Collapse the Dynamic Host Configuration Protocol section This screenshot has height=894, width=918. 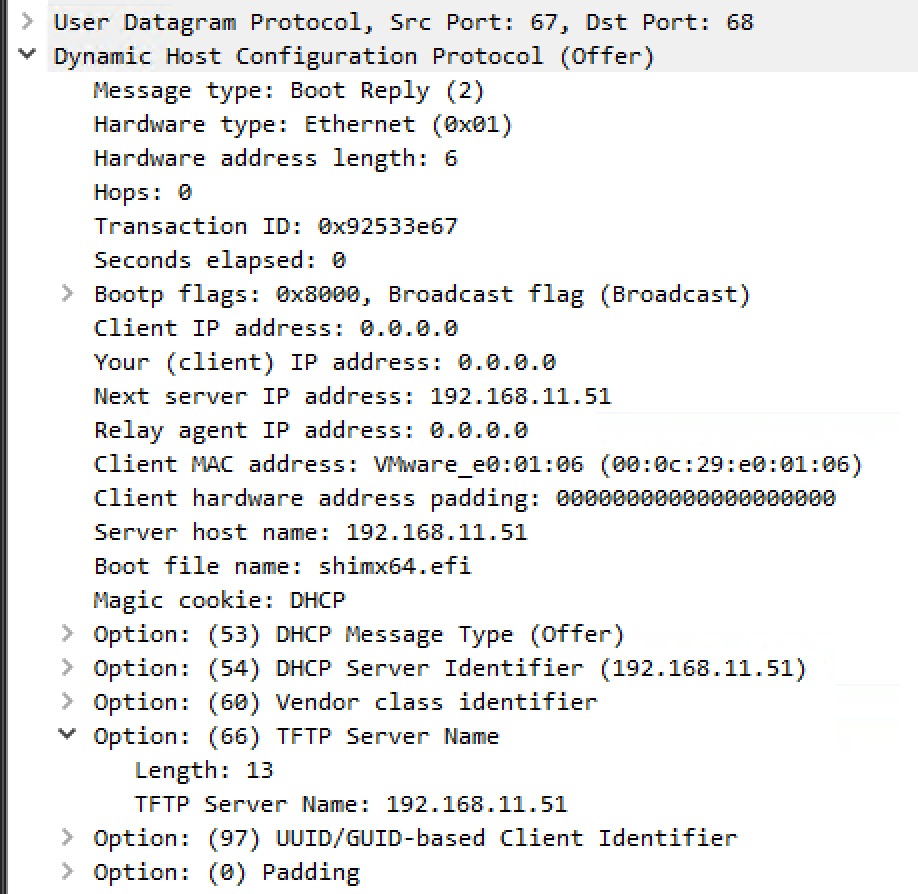(x=26, y=55)
